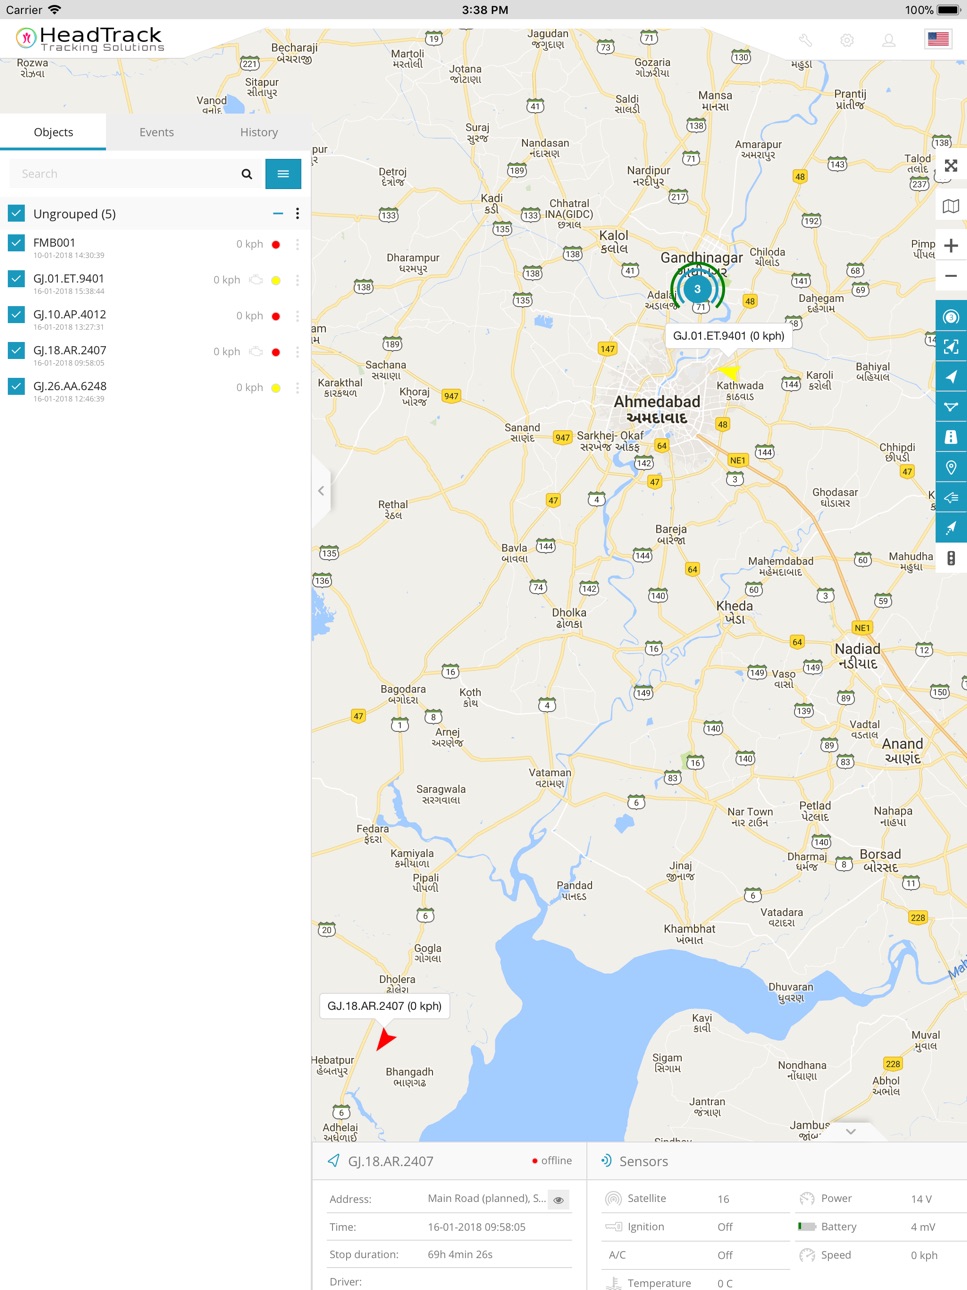Switch to the Events tab

156,132
